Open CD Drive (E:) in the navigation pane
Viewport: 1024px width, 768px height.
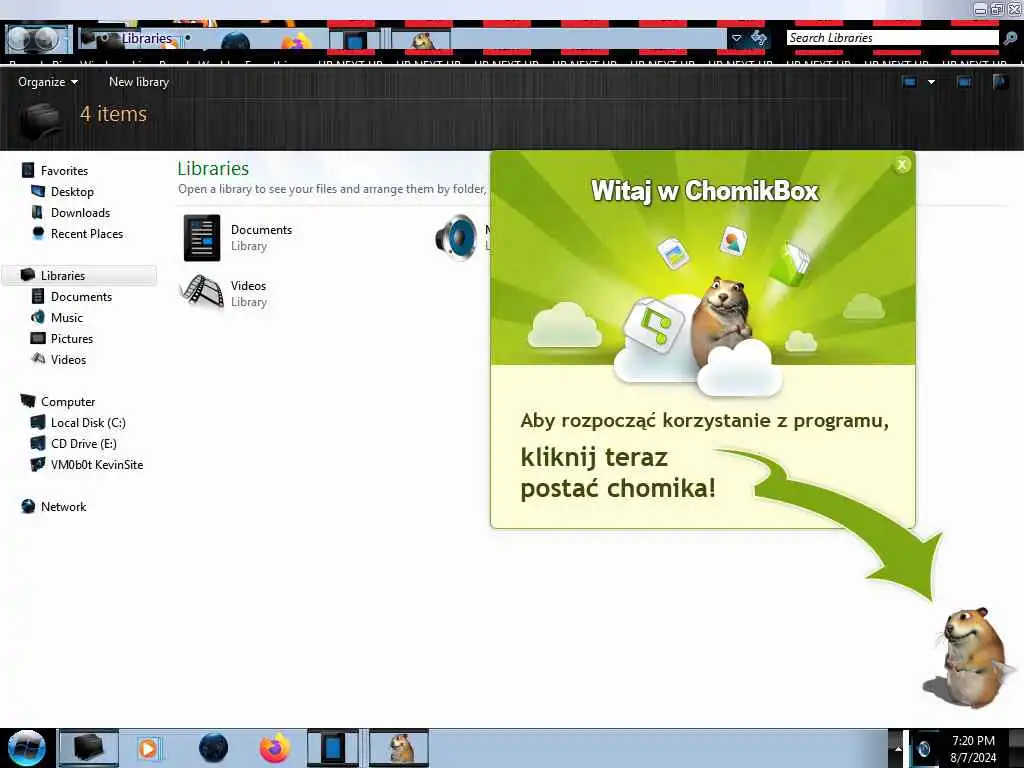click(x=84, y=443)
